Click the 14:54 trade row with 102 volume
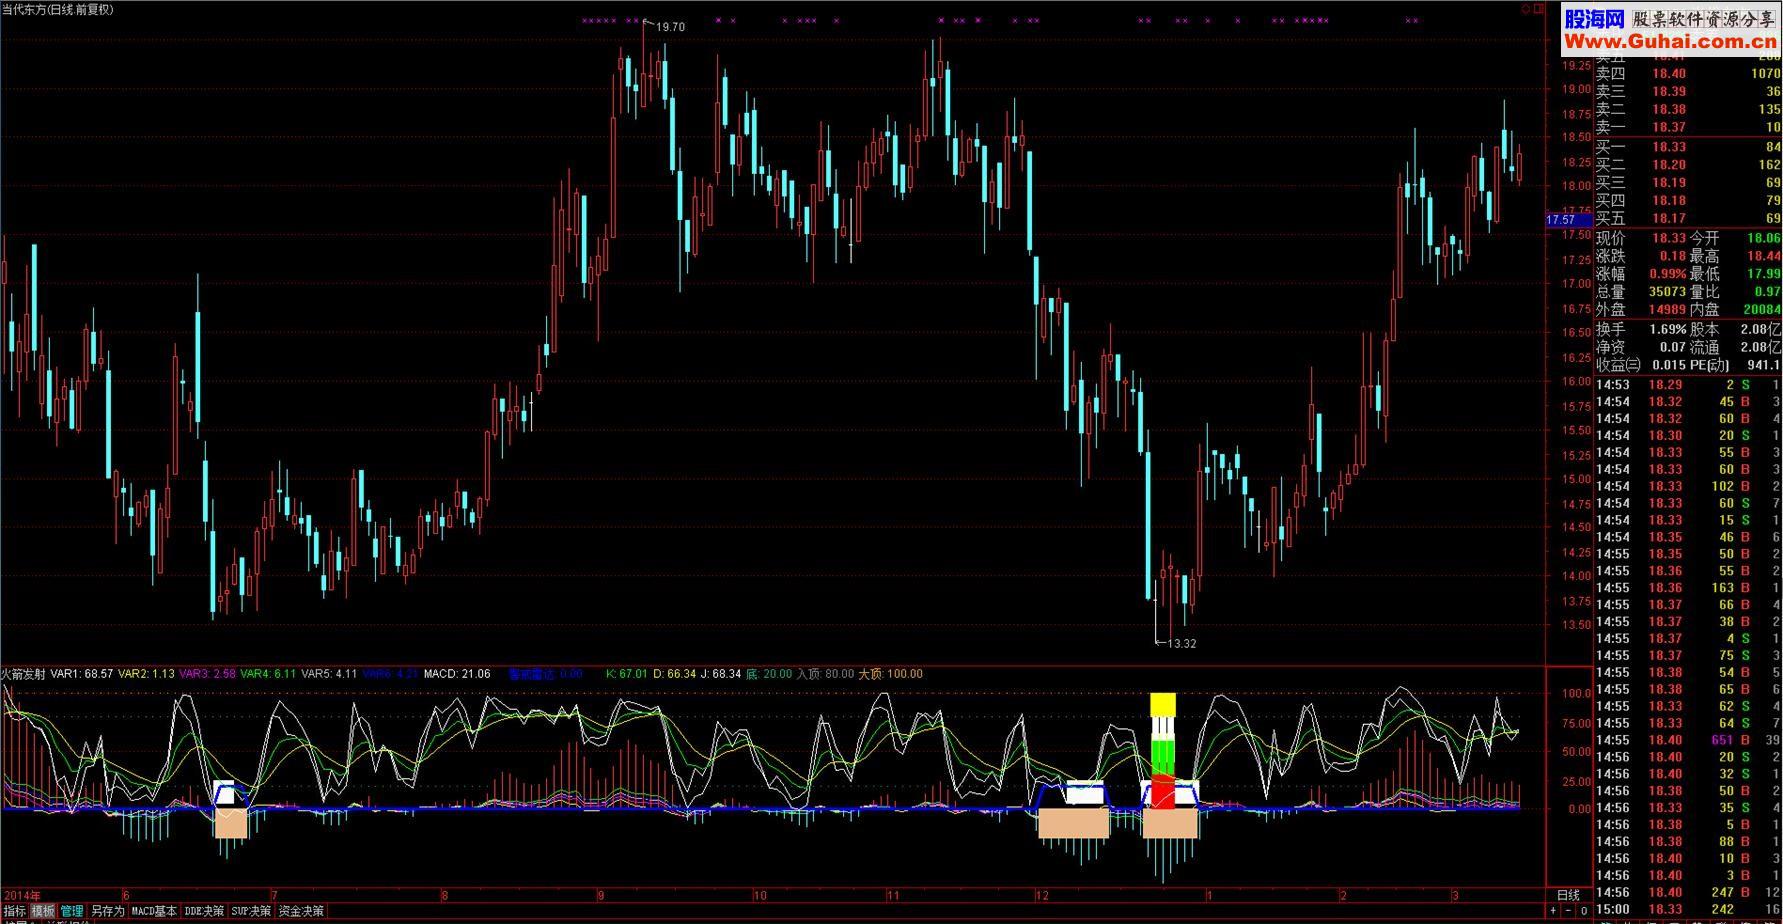Screen dimensions: 1783x924 click(x=1688, y=486)
